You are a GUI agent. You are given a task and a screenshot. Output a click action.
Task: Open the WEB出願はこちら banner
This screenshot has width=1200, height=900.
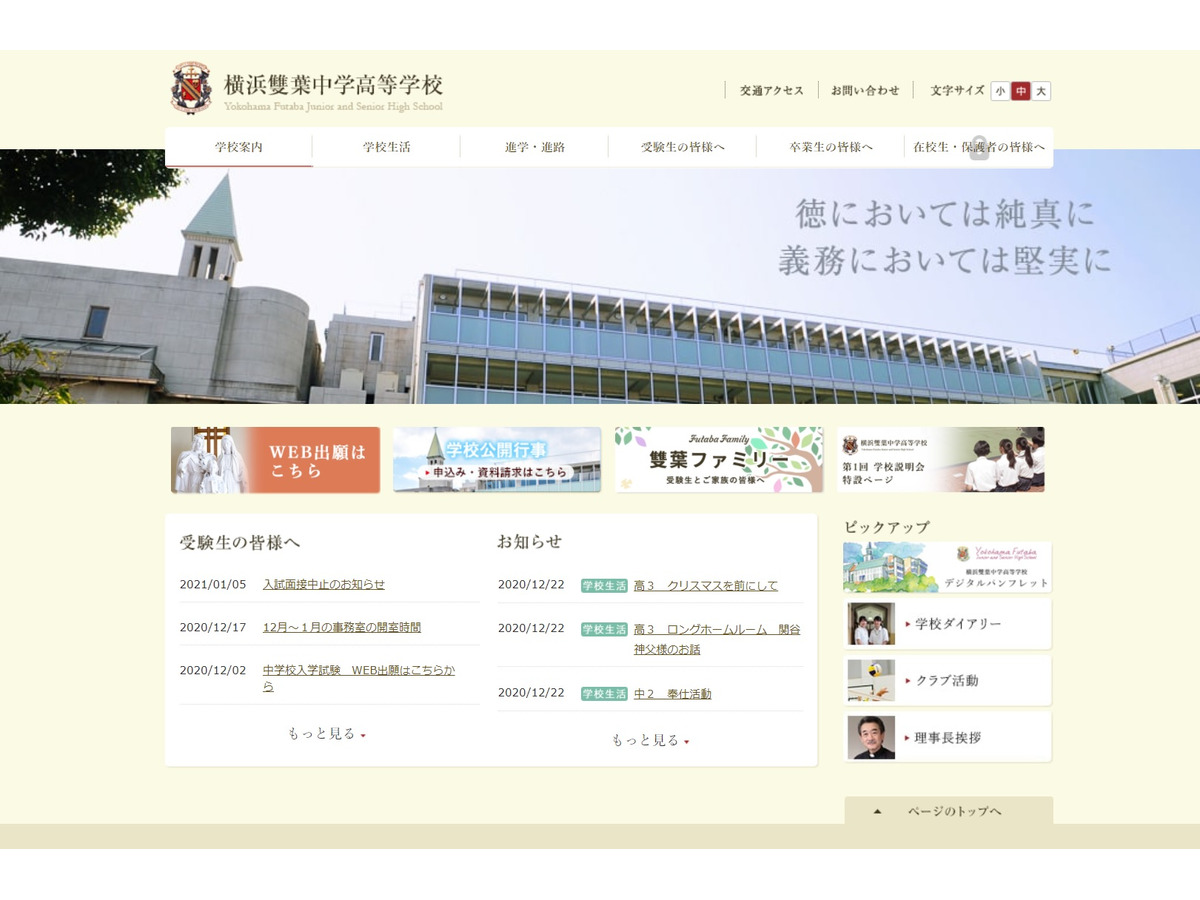coord(276,460)
